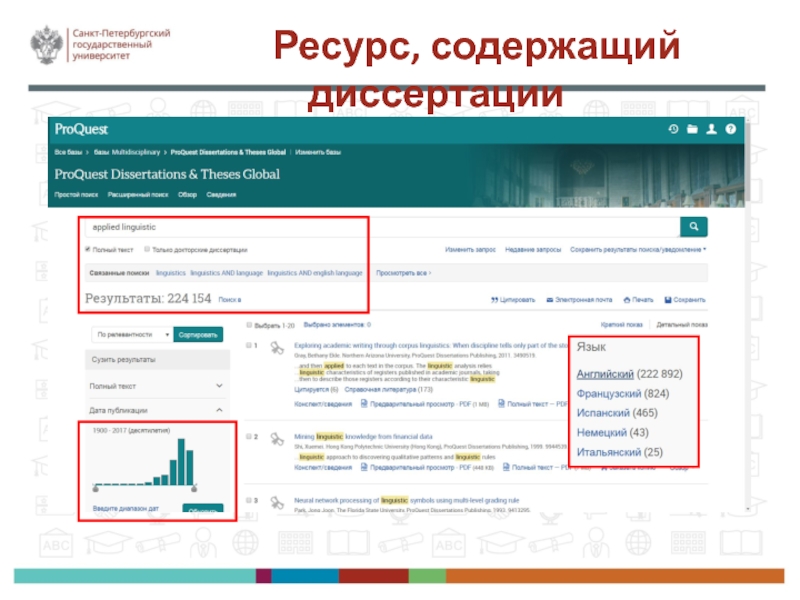800x600 pixels.
Task: Open the help question mark icon
Action: (731, 129)
